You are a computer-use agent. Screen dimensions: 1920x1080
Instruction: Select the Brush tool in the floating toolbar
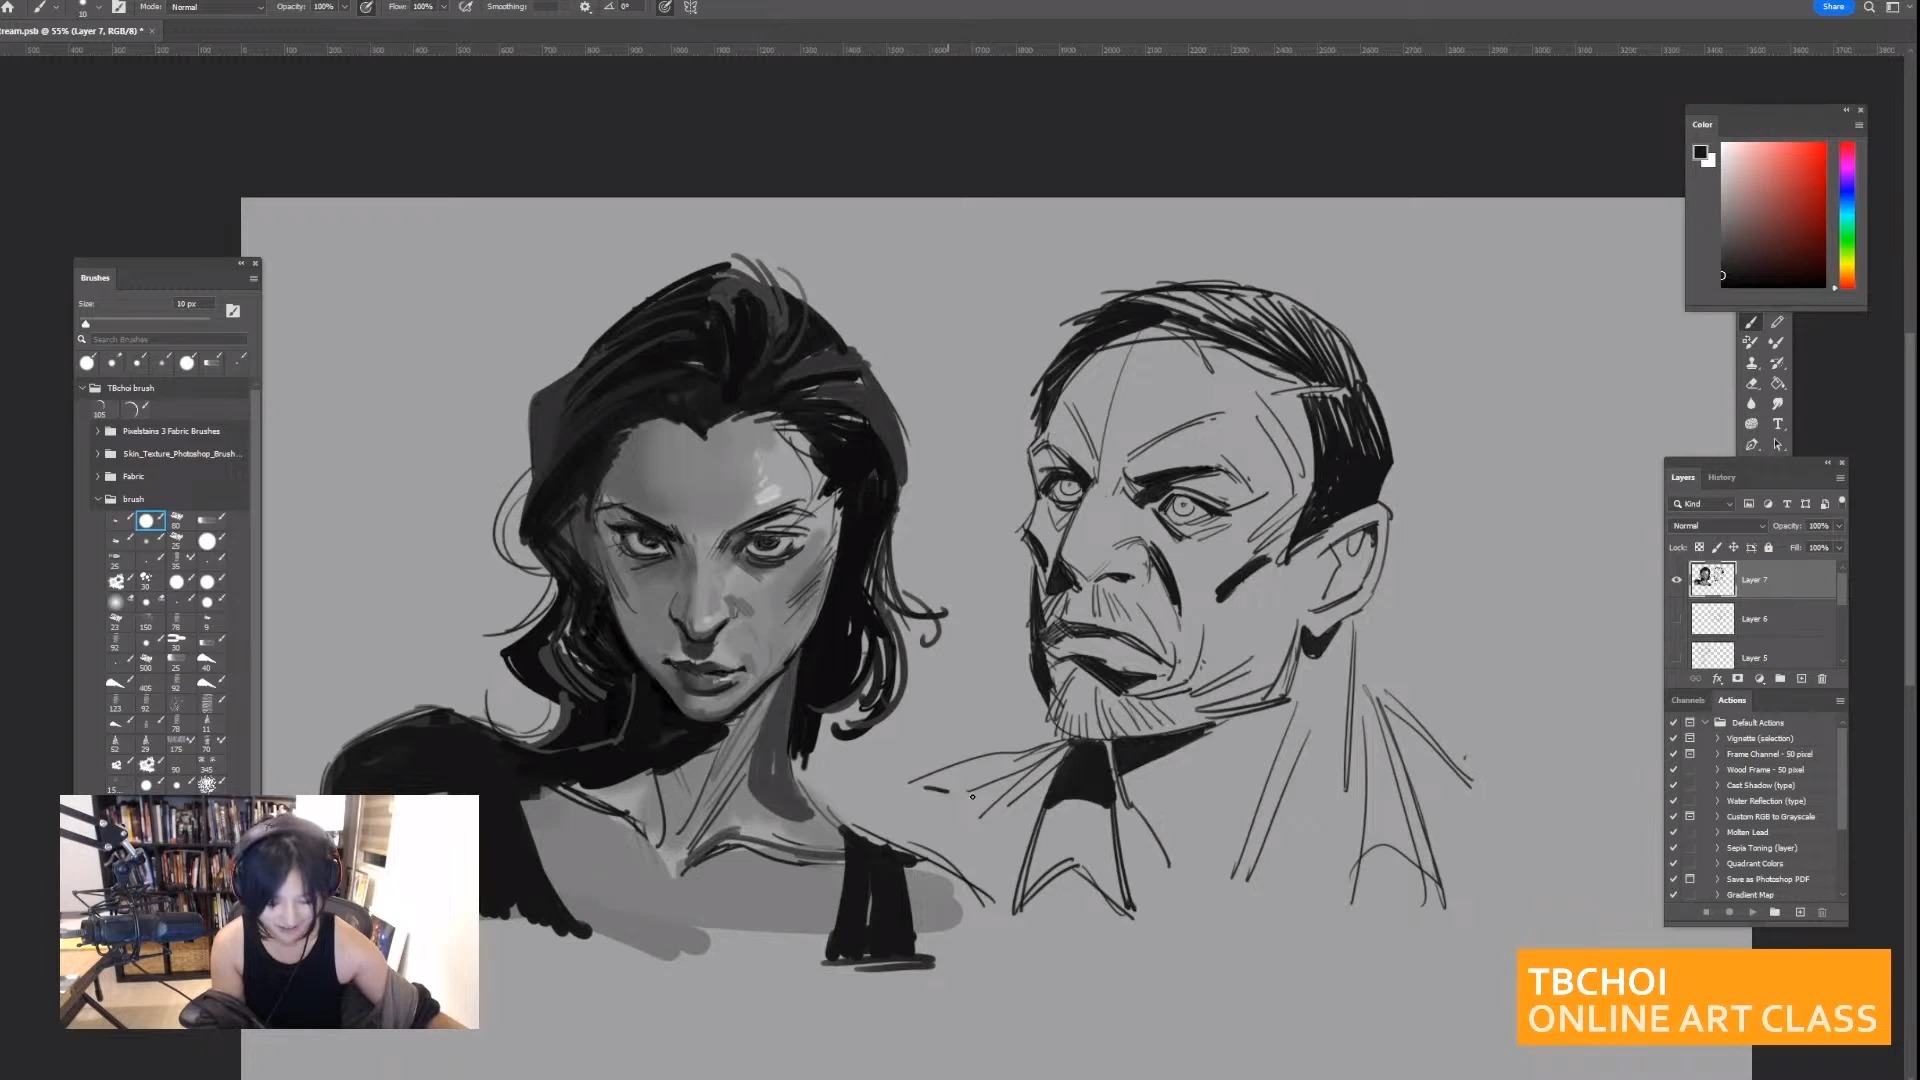[x=1751, y=322]
